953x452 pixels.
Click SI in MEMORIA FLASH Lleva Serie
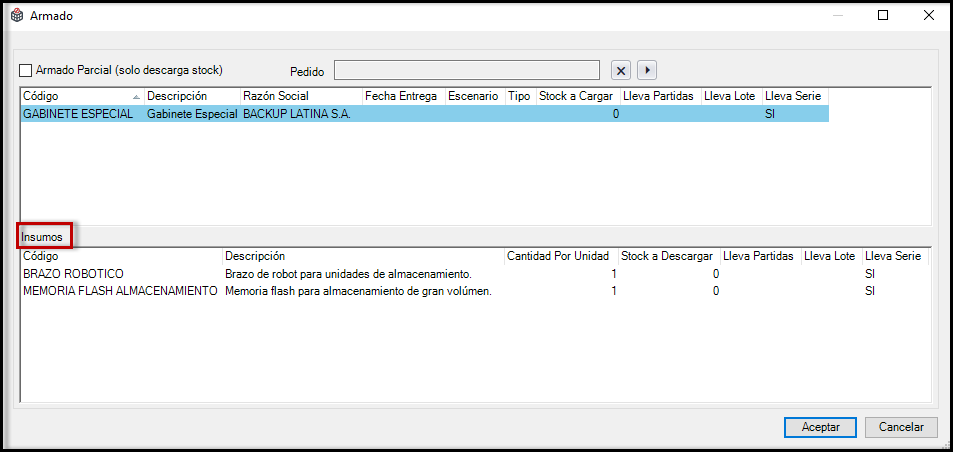tap(870, 291)
